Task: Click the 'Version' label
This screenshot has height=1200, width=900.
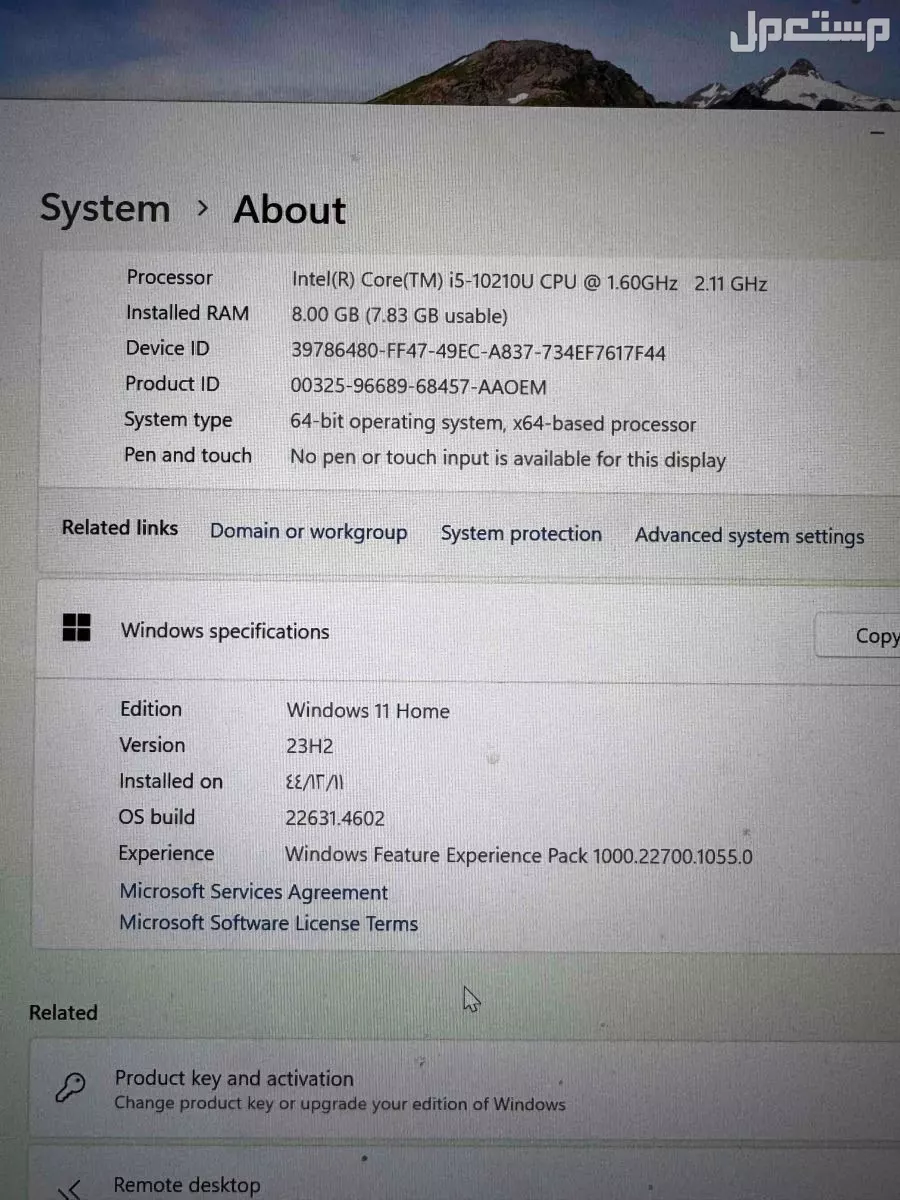Action: pyautogui.click(x=152, y=745)
